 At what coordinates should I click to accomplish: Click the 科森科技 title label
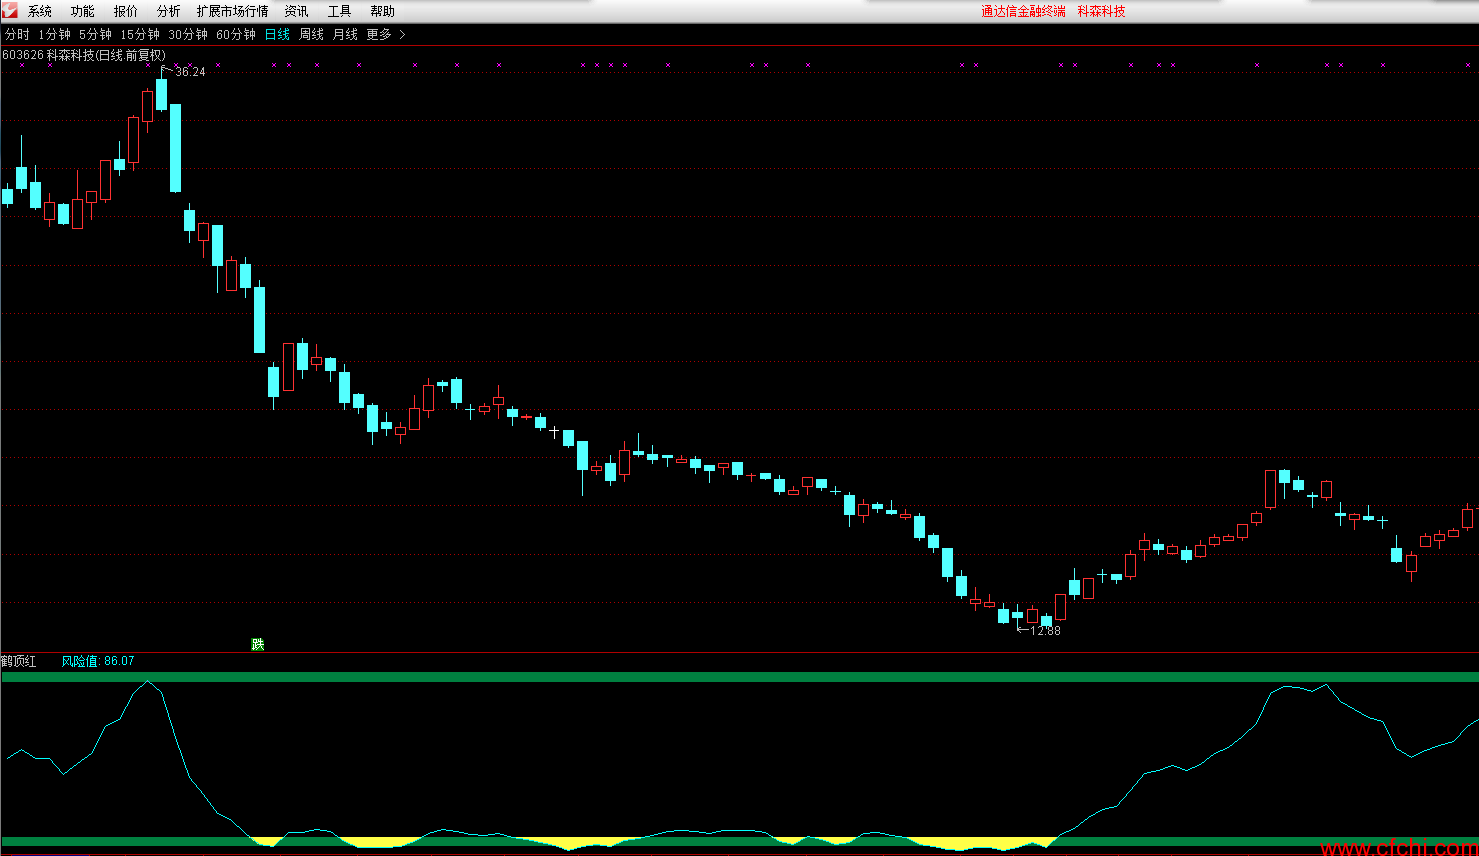click(1102, 11)
